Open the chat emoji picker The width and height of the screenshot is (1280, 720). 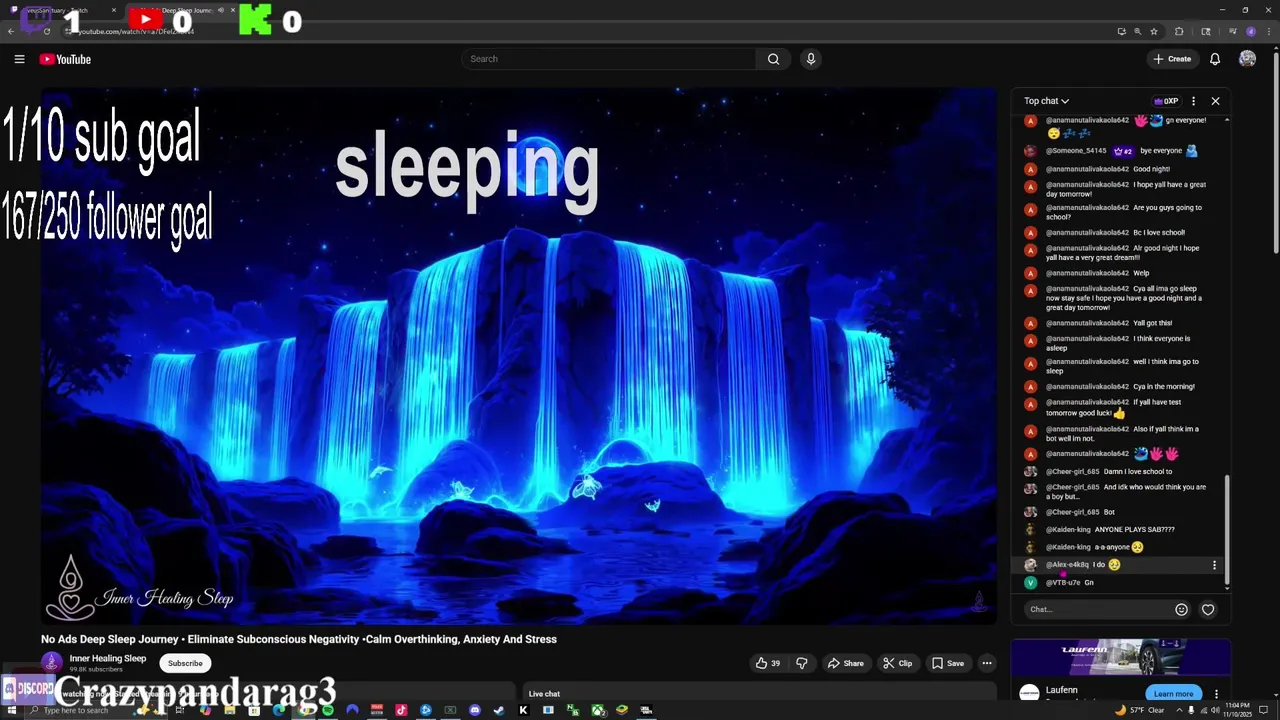1181,609
